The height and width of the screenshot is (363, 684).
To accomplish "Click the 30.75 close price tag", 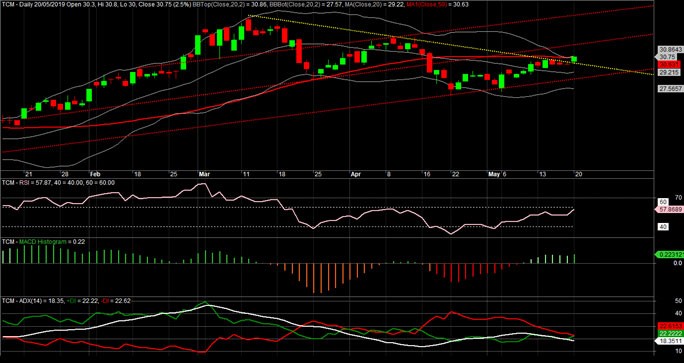I will coord(667,57).
